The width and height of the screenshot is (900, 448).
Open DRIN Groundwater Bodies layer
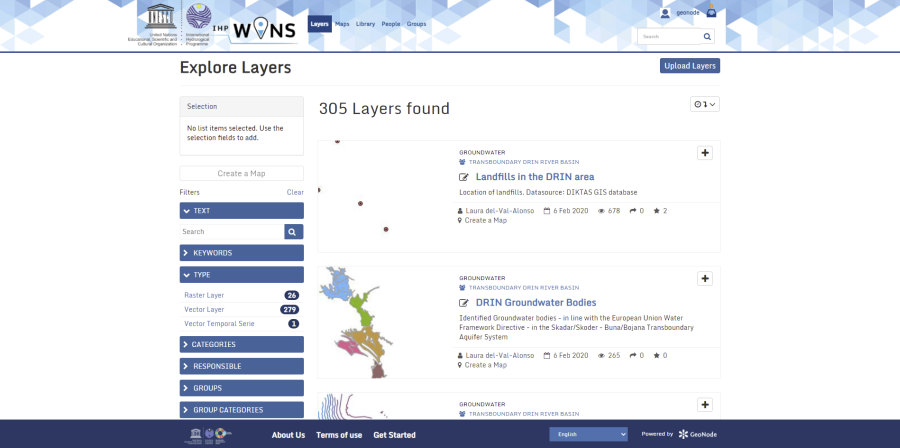pos(536,303)
